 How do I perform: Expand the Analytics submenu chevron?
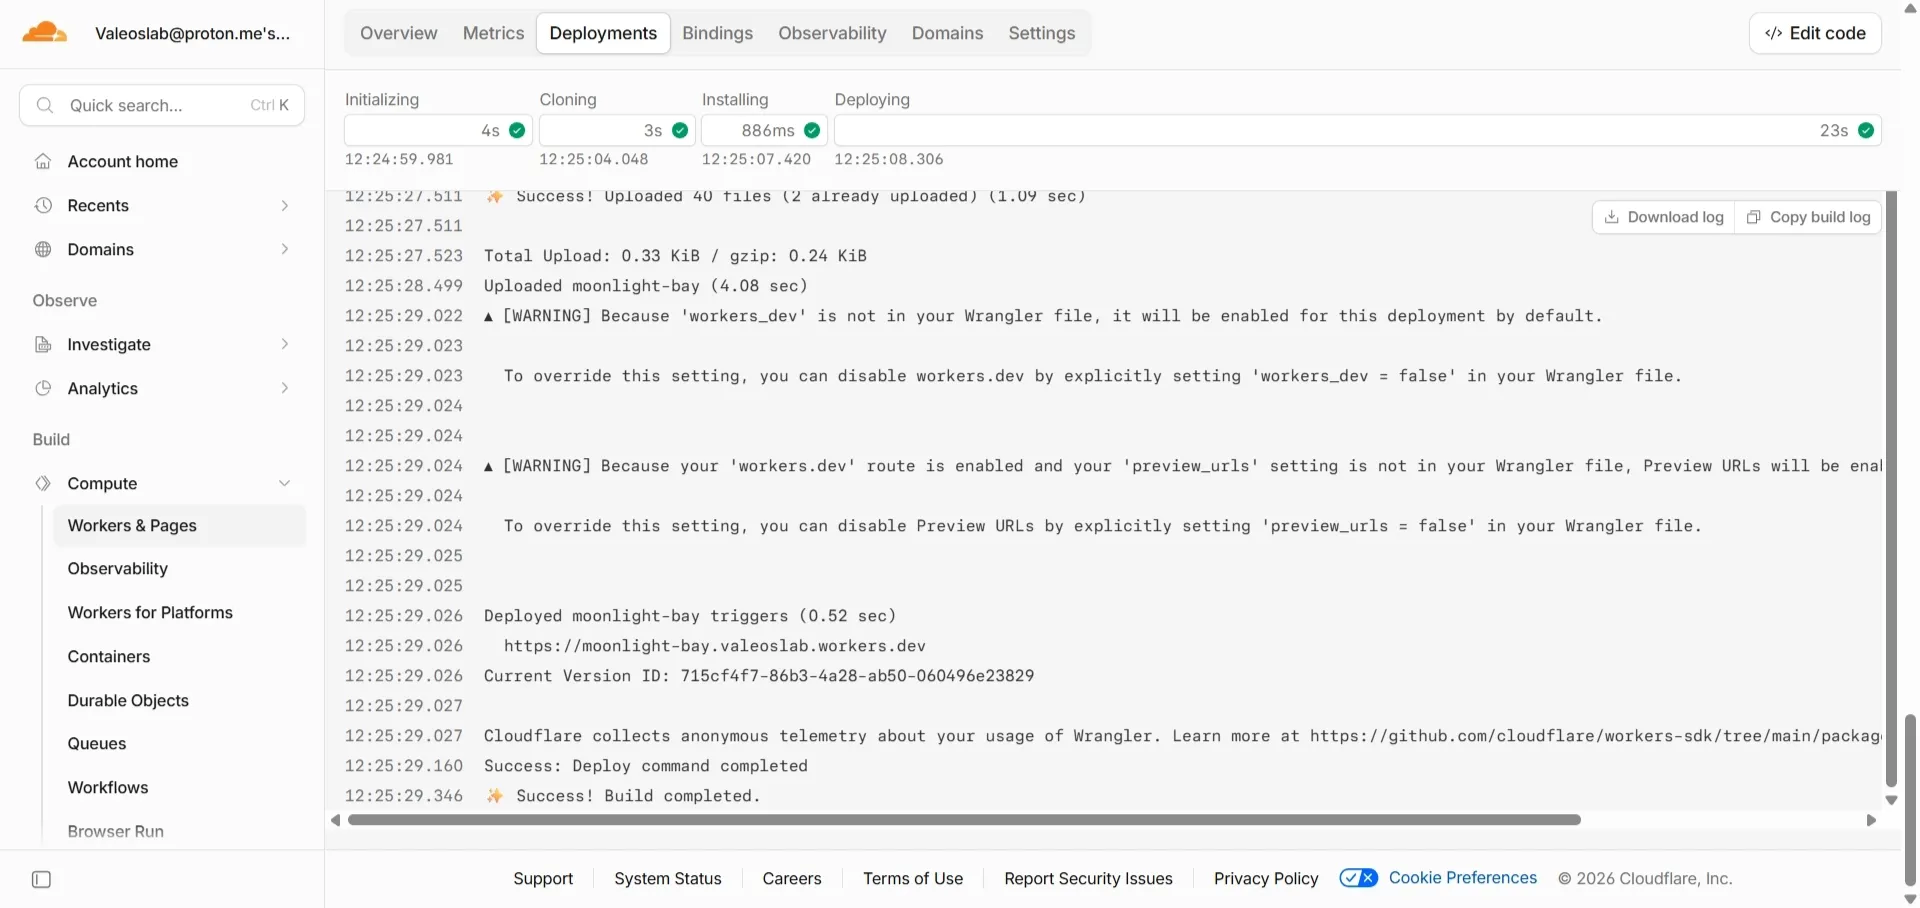click(285, 388)
